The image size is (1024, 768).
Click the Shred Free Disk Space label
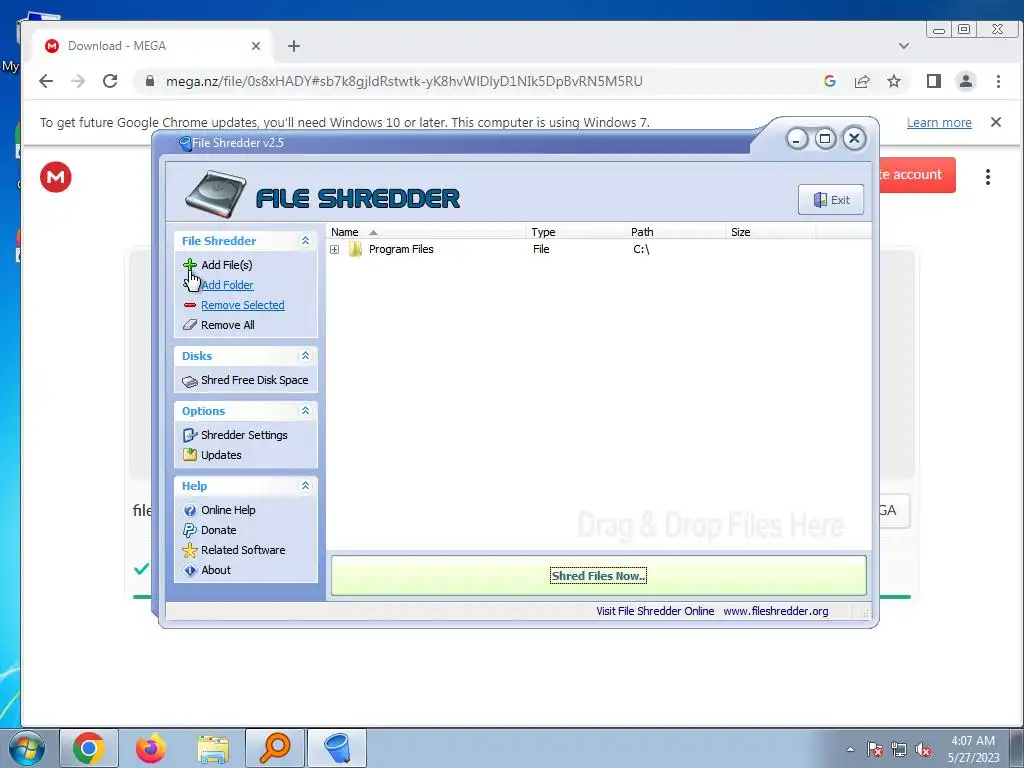coord(255,380)
